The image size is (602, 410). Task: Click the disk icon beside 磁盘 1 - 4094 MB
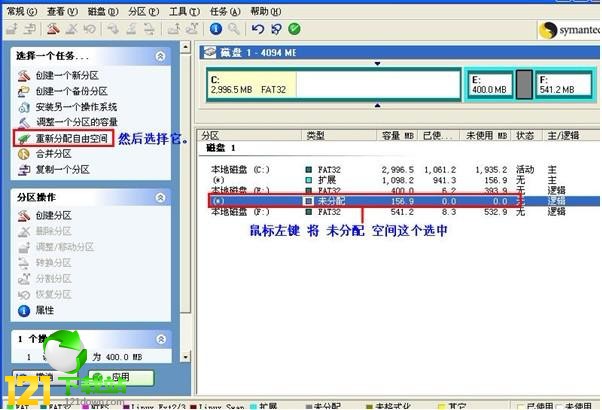(x=210, y=52)
